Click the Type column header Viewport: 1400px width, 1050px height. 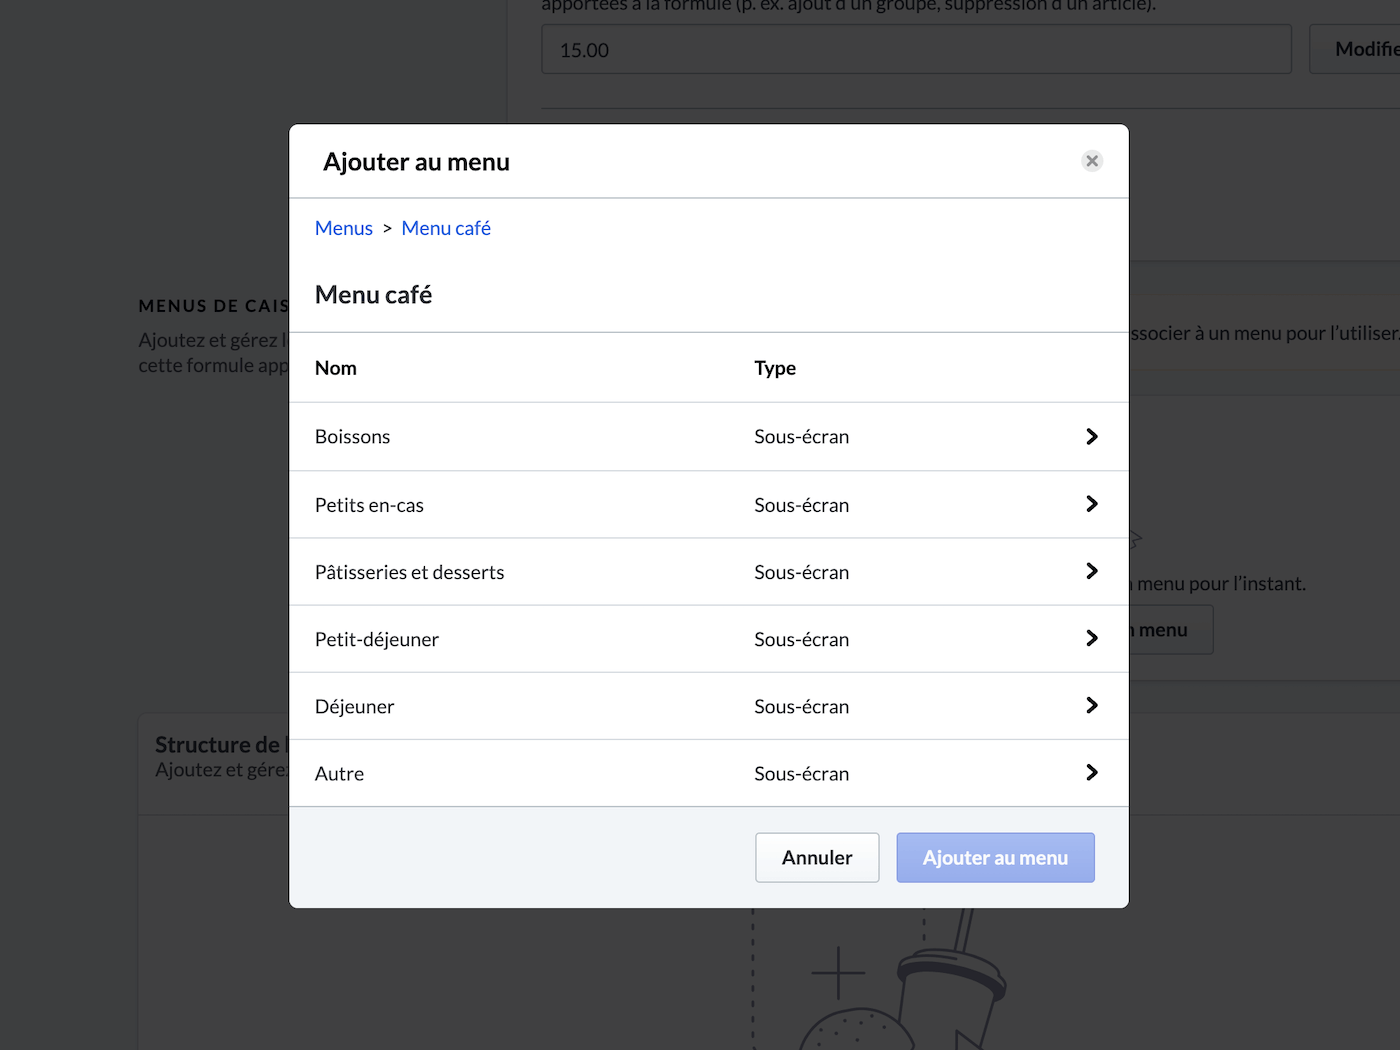tap(775, 368)
